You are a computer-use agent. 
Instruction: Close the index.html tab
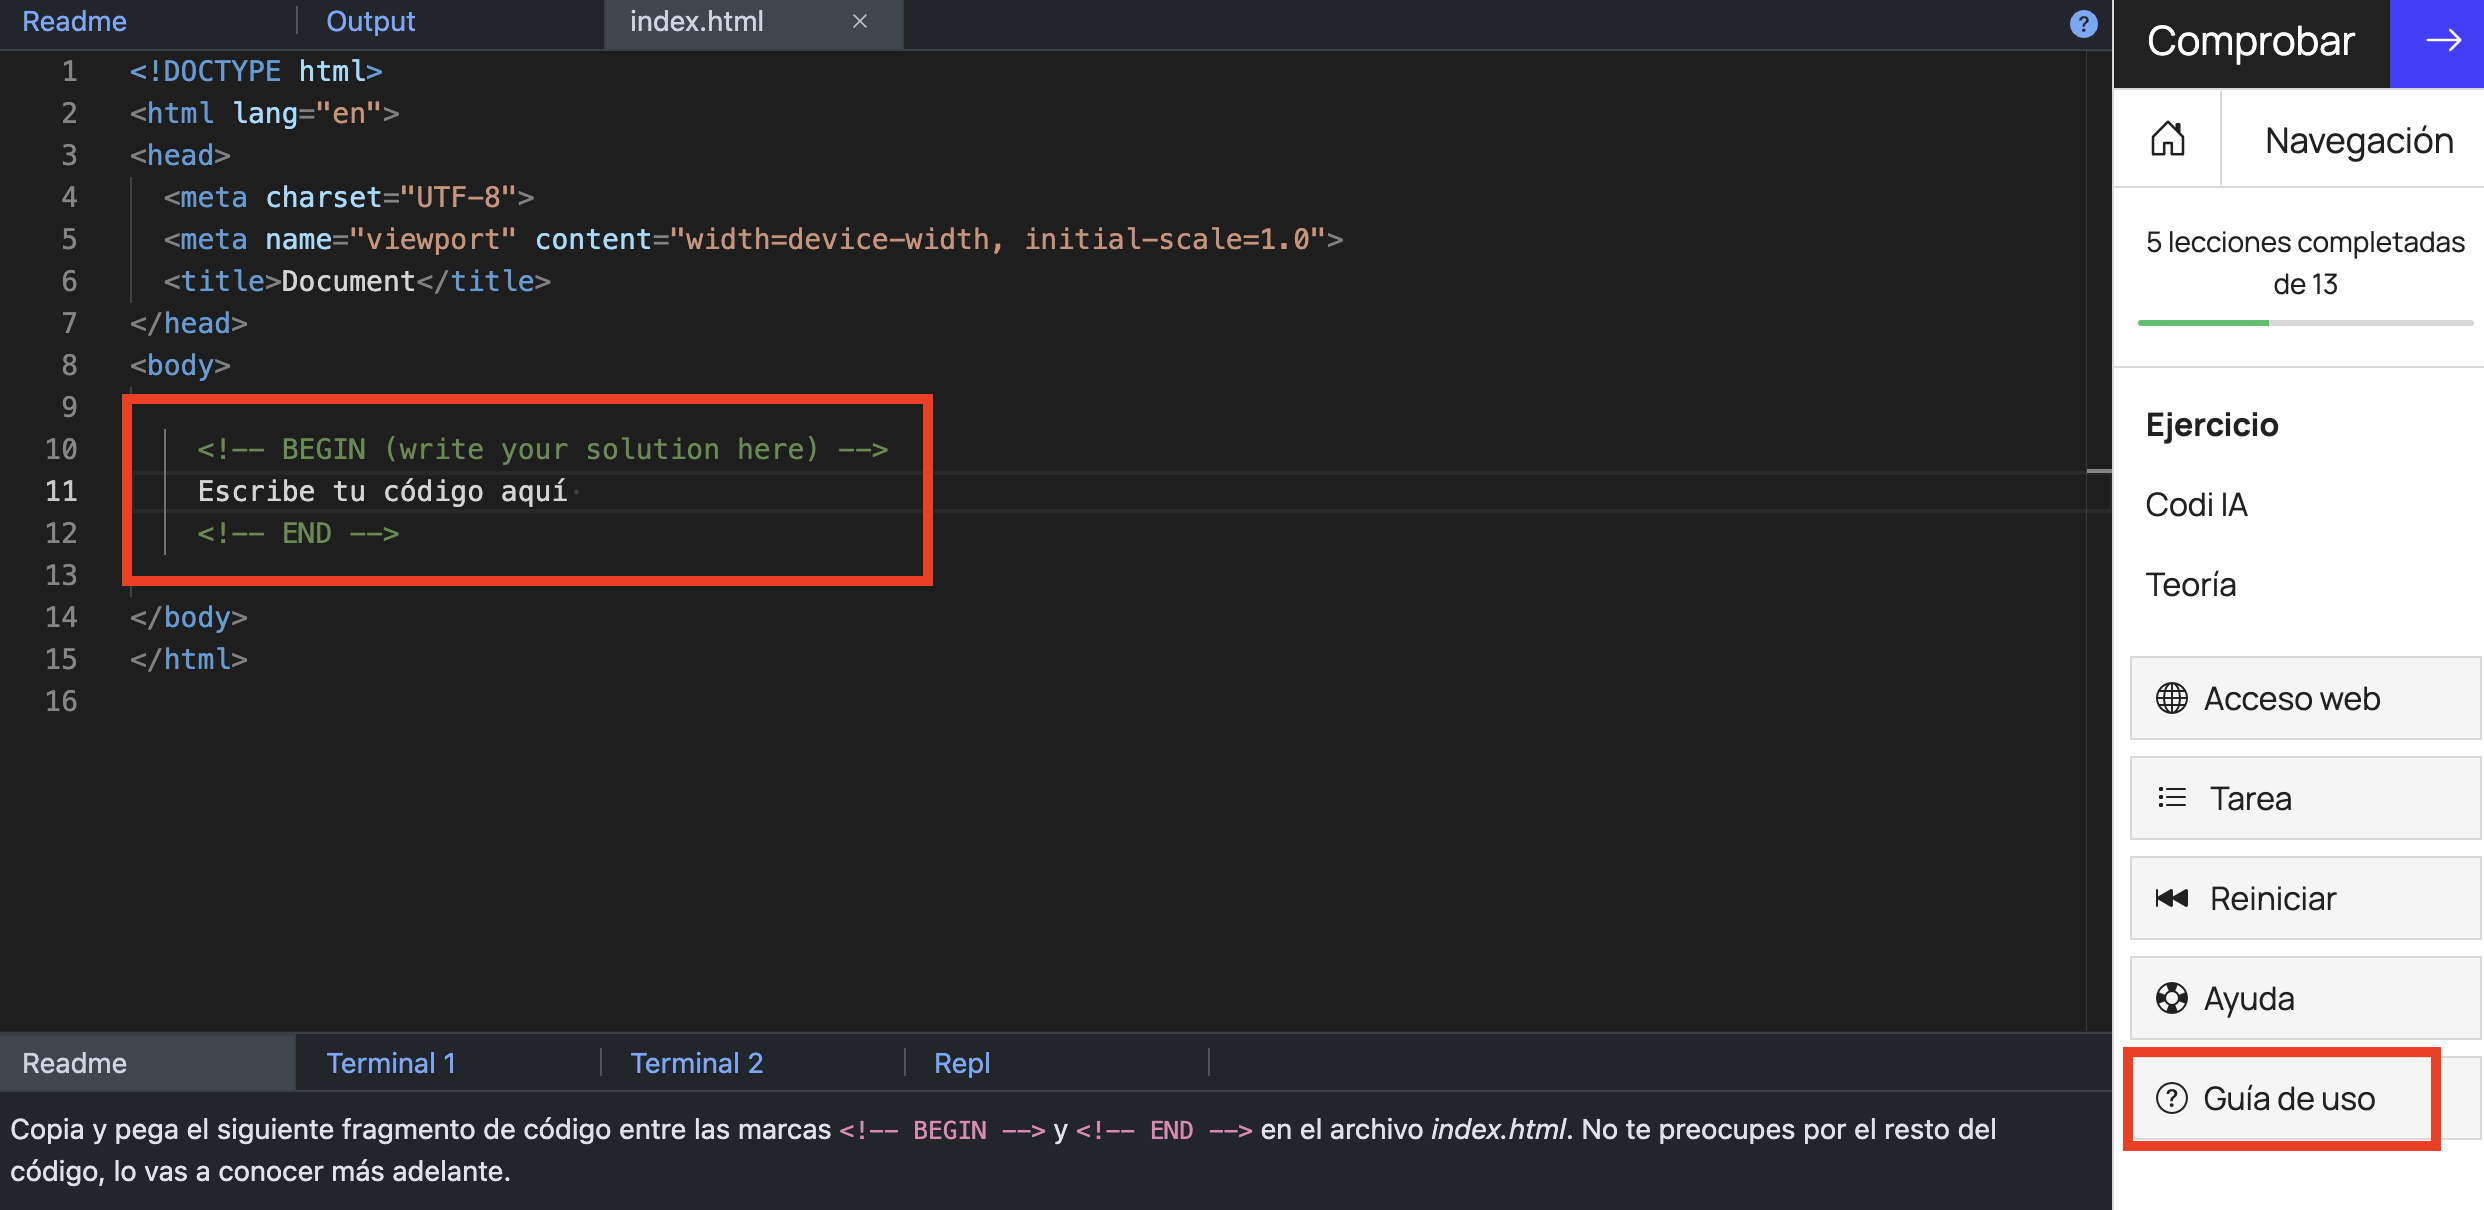859,21
